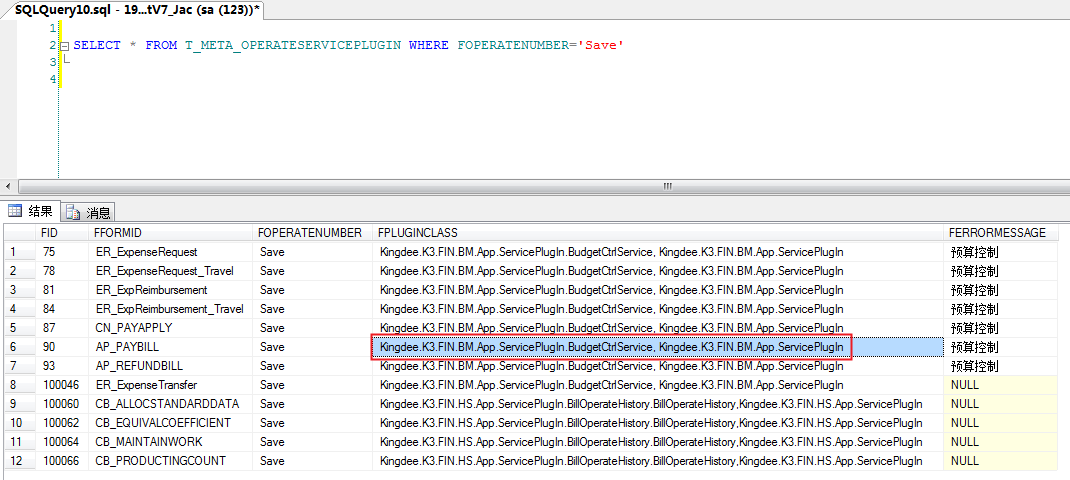
Task: Click the CN_PAYAPPLY cell
Action: tap(171, 328)
